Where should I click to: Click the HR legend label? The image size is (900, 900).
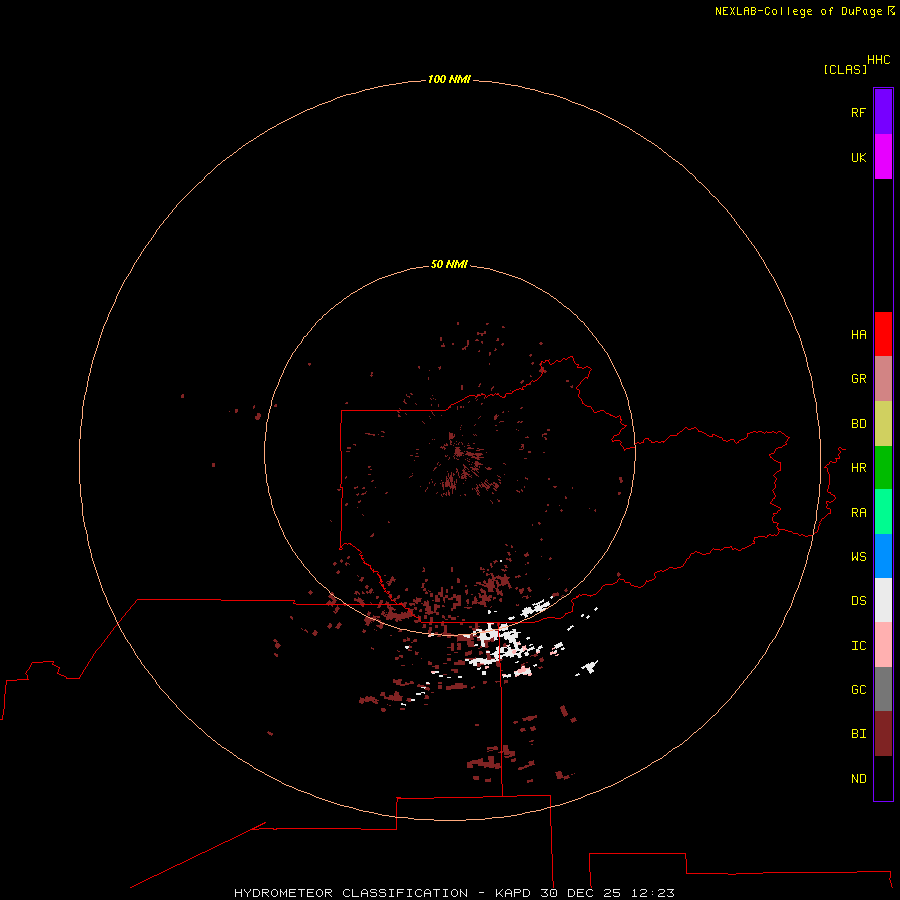pos(858,468)
